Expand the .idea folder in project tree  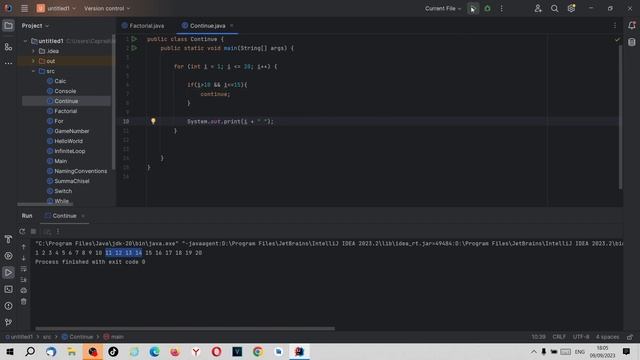33,51
